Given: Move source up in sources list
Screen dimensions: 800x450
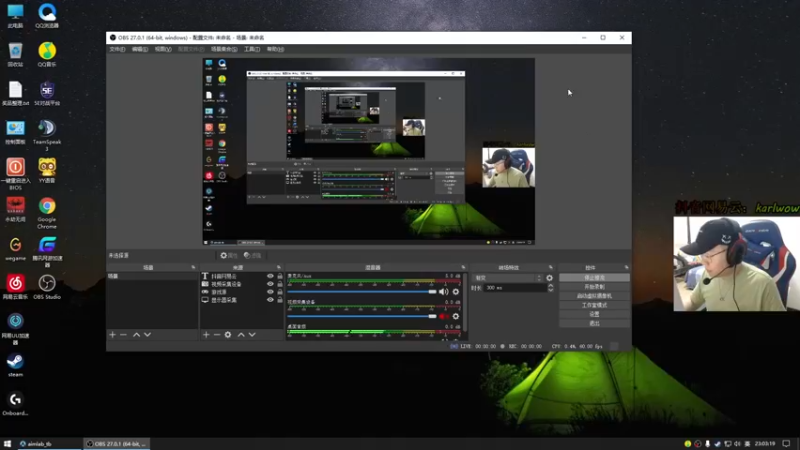Looking at the screenshot, I should coord(241,335).
